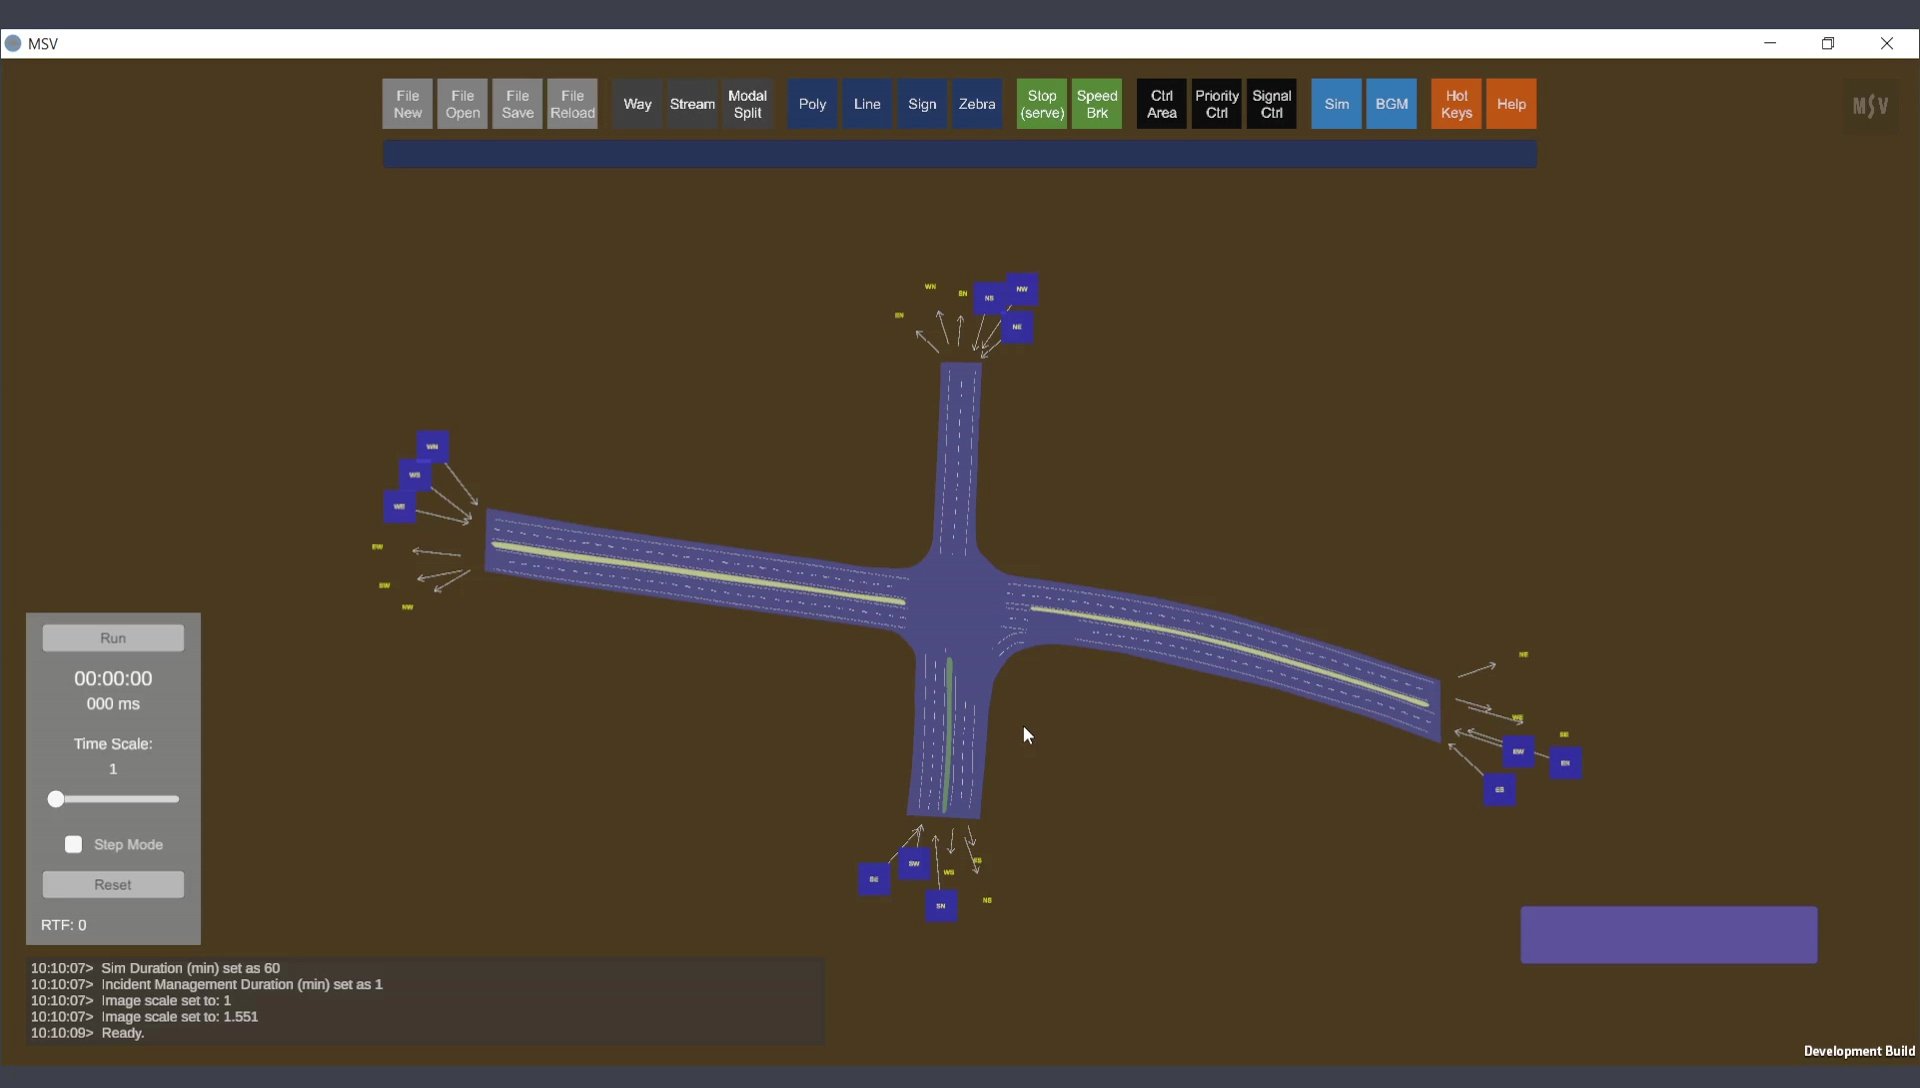Screen dimensions: 1920x1088
Task: Click the File New toolbar button
Action: click(407, 104)
